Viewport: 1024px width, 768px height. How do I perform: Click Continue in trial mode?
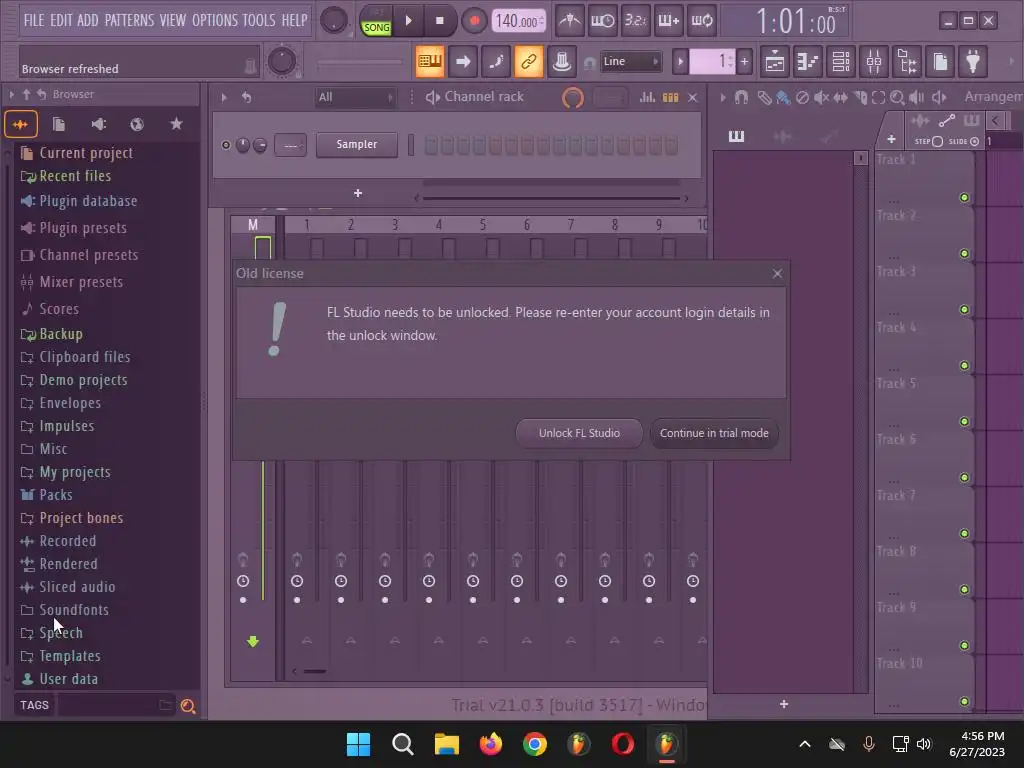pyautogui.click(x=714, y=434)
